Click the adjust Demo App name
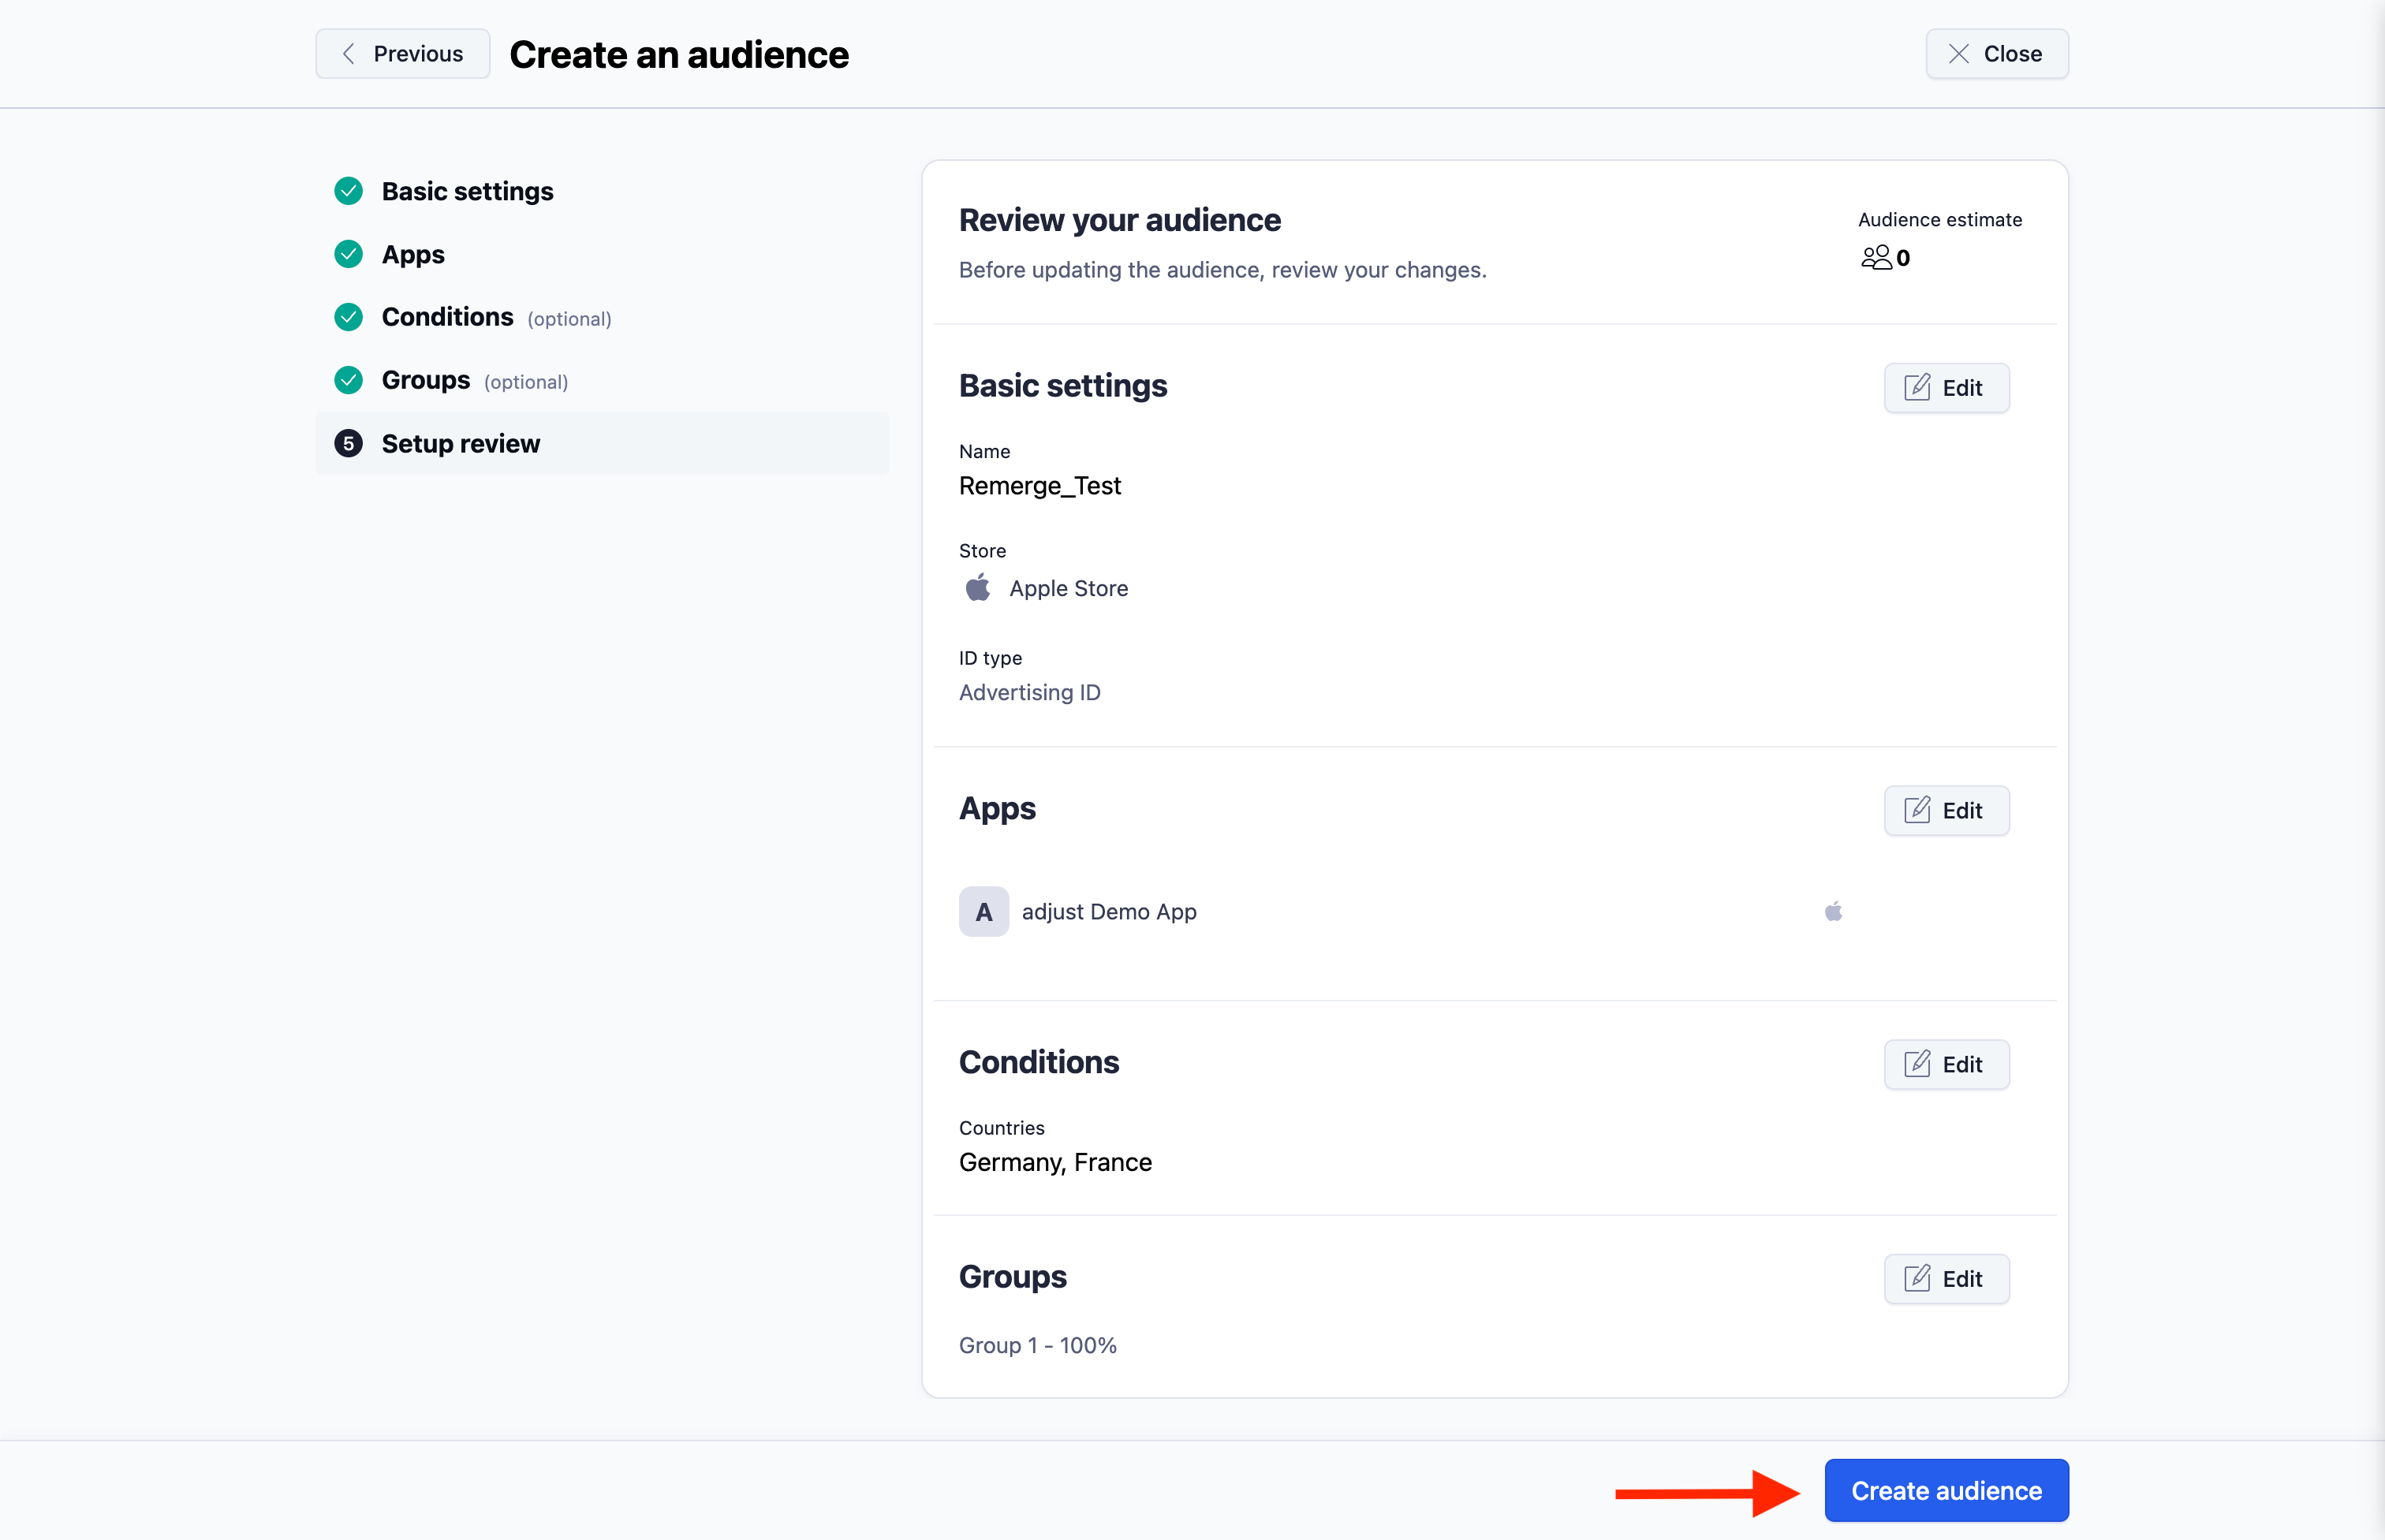 [x=1109, y=912]
